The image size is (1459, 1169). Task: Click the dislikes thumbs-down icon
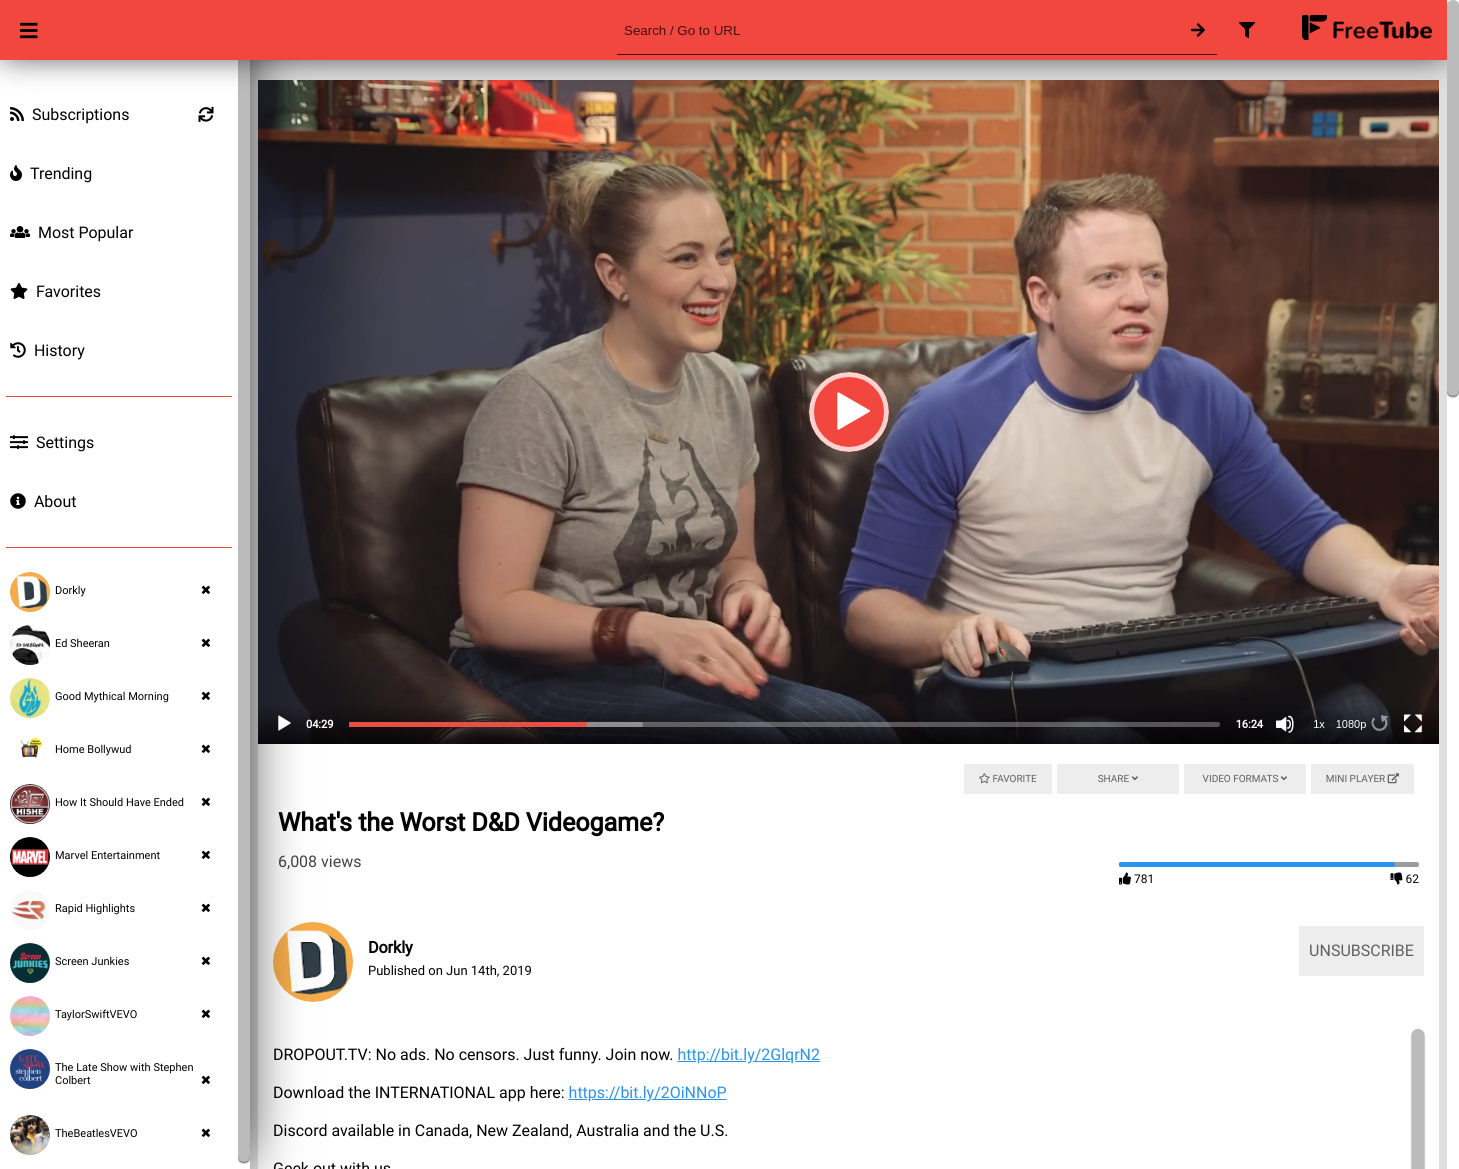(1396, 878)
